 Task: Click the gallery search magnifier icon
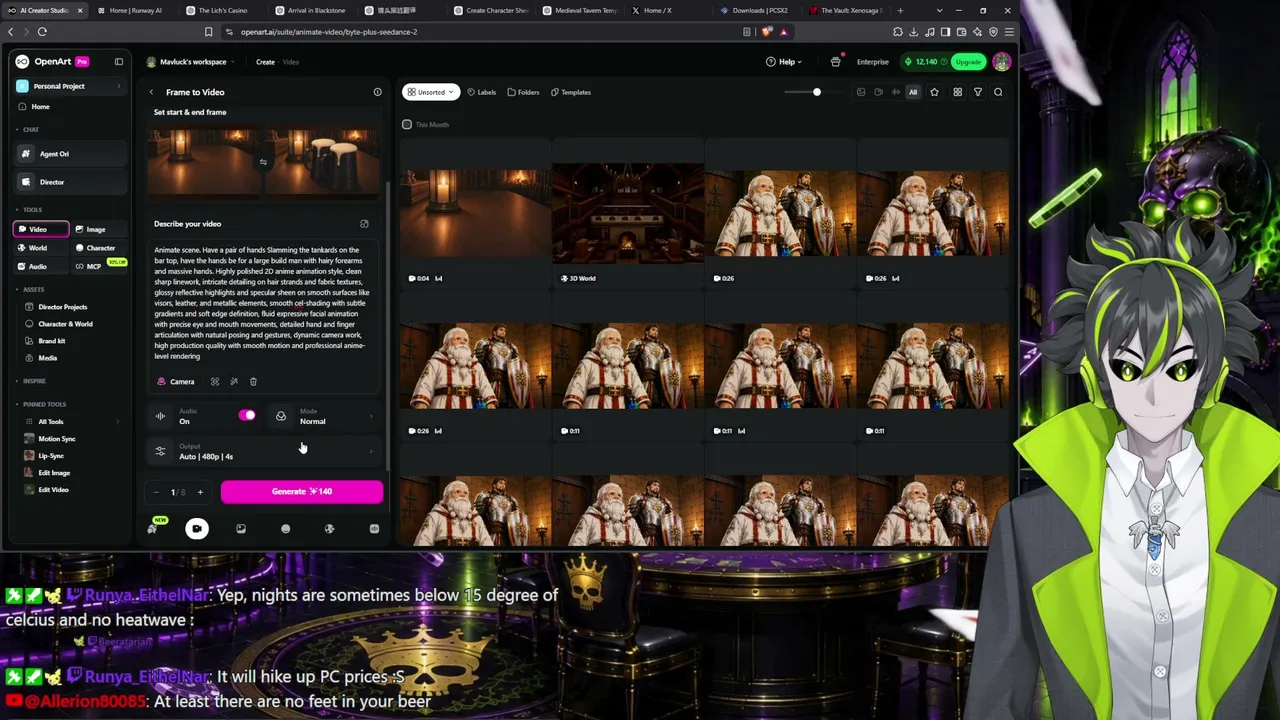[x=998, y=92]
